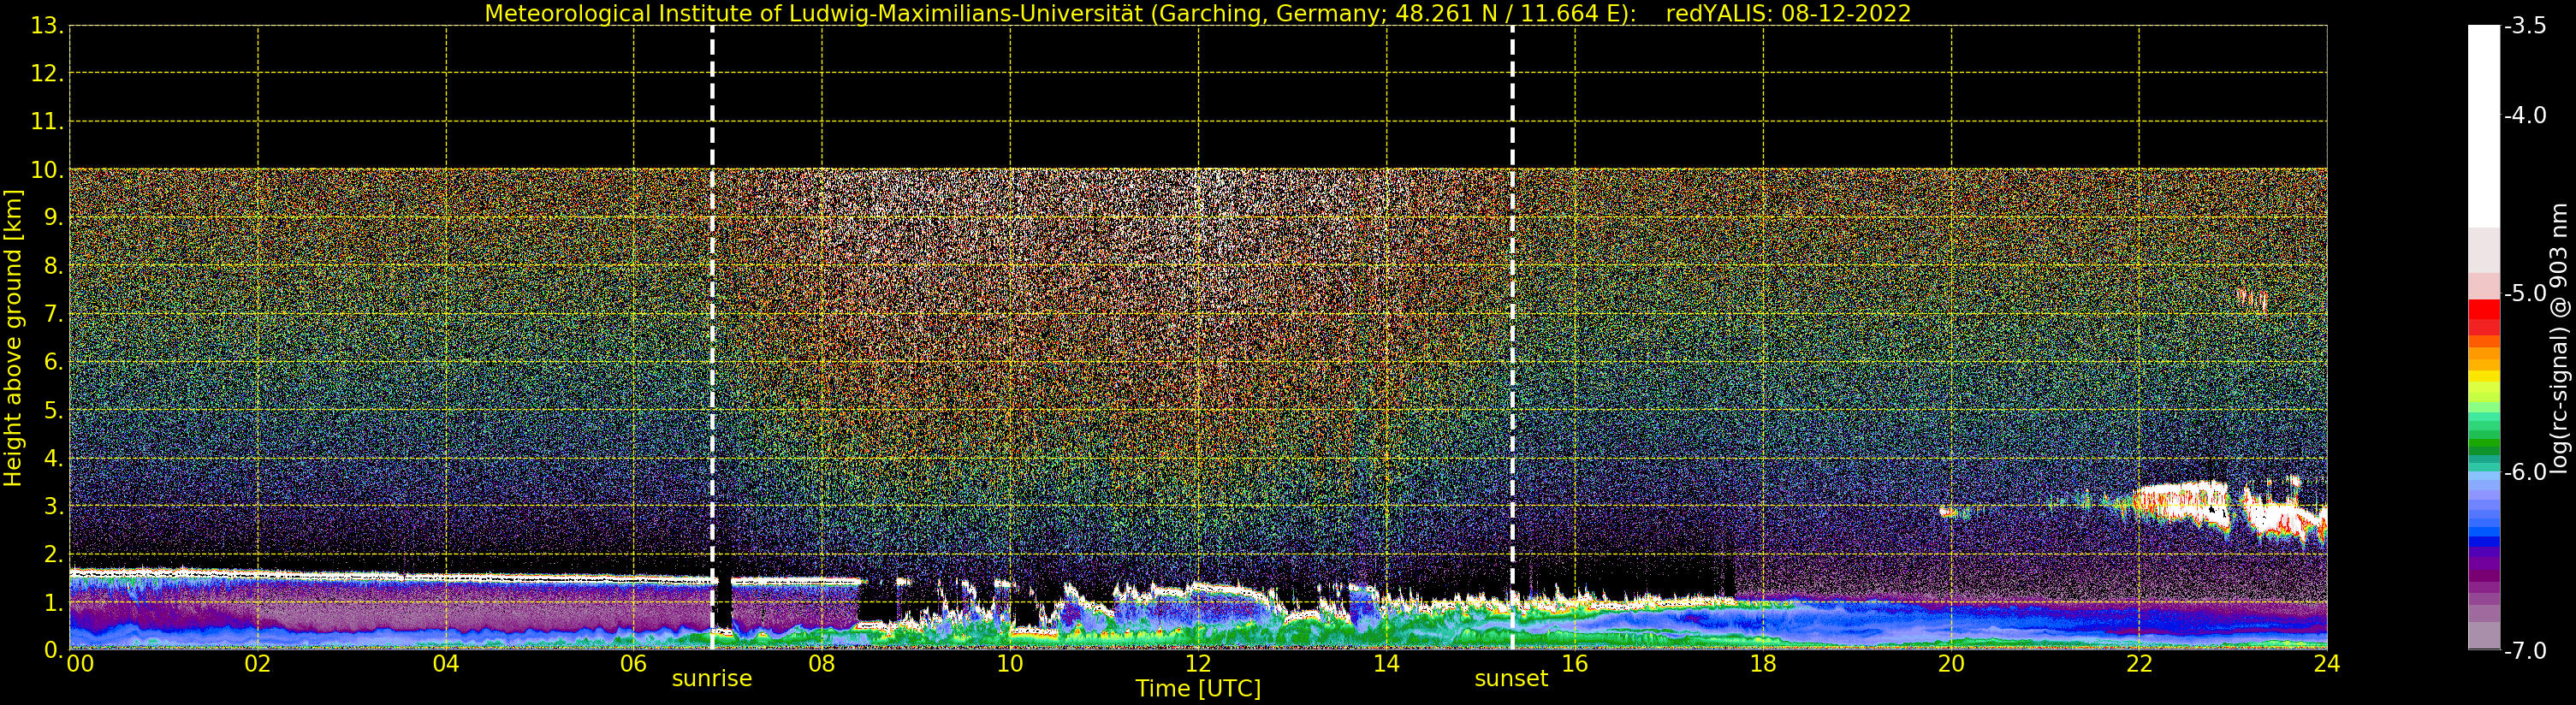Click the '5.' height axis tick label

54,410
